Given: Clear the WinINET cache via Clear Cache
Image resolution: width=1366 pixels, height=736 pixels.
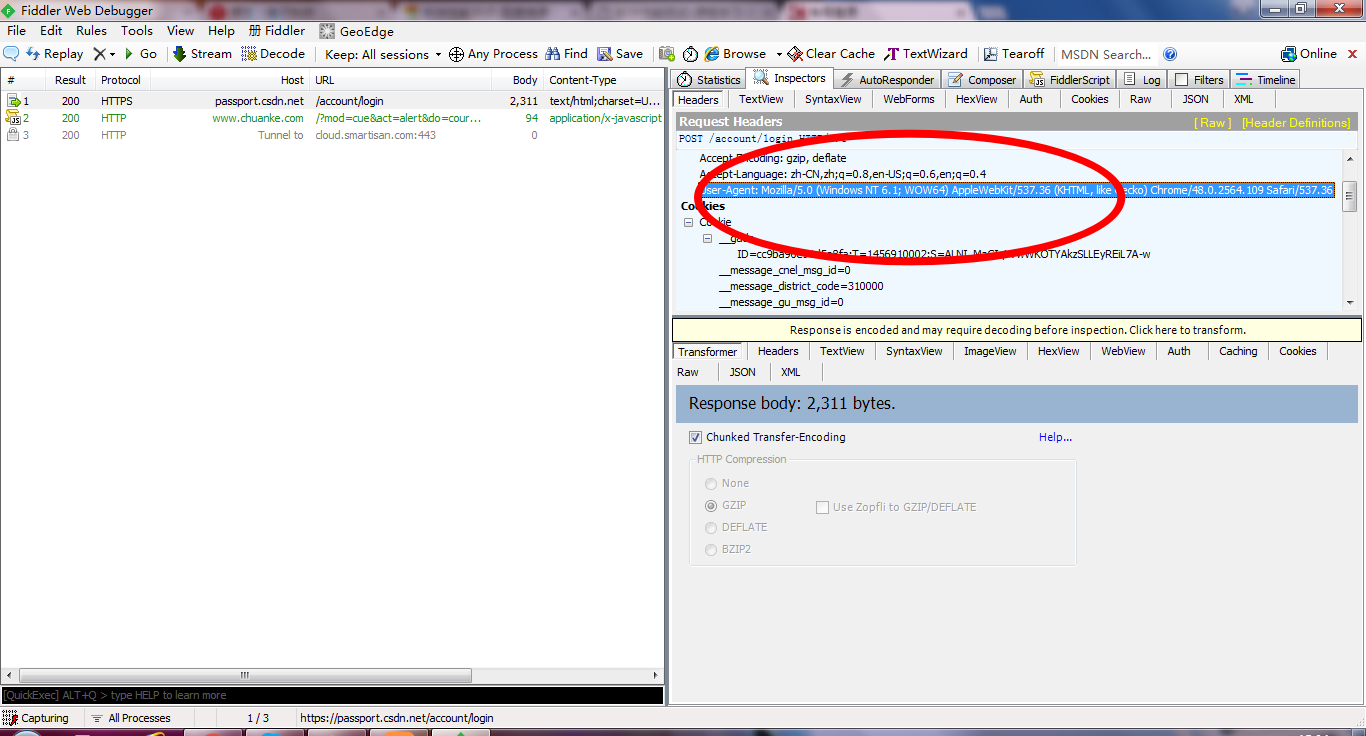Looking at the screenshot, I should pyautogui.click(x=831, y=54).
